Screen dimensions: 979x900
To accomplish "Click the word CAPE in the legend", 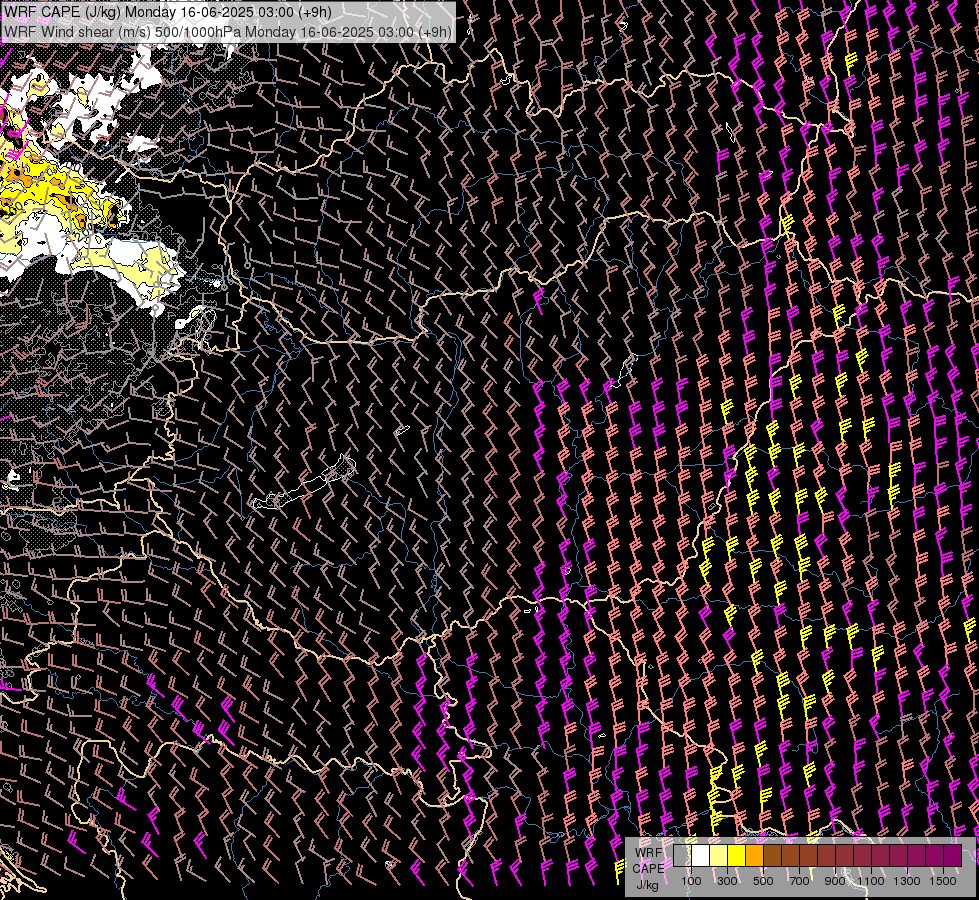I will (648, 869).
